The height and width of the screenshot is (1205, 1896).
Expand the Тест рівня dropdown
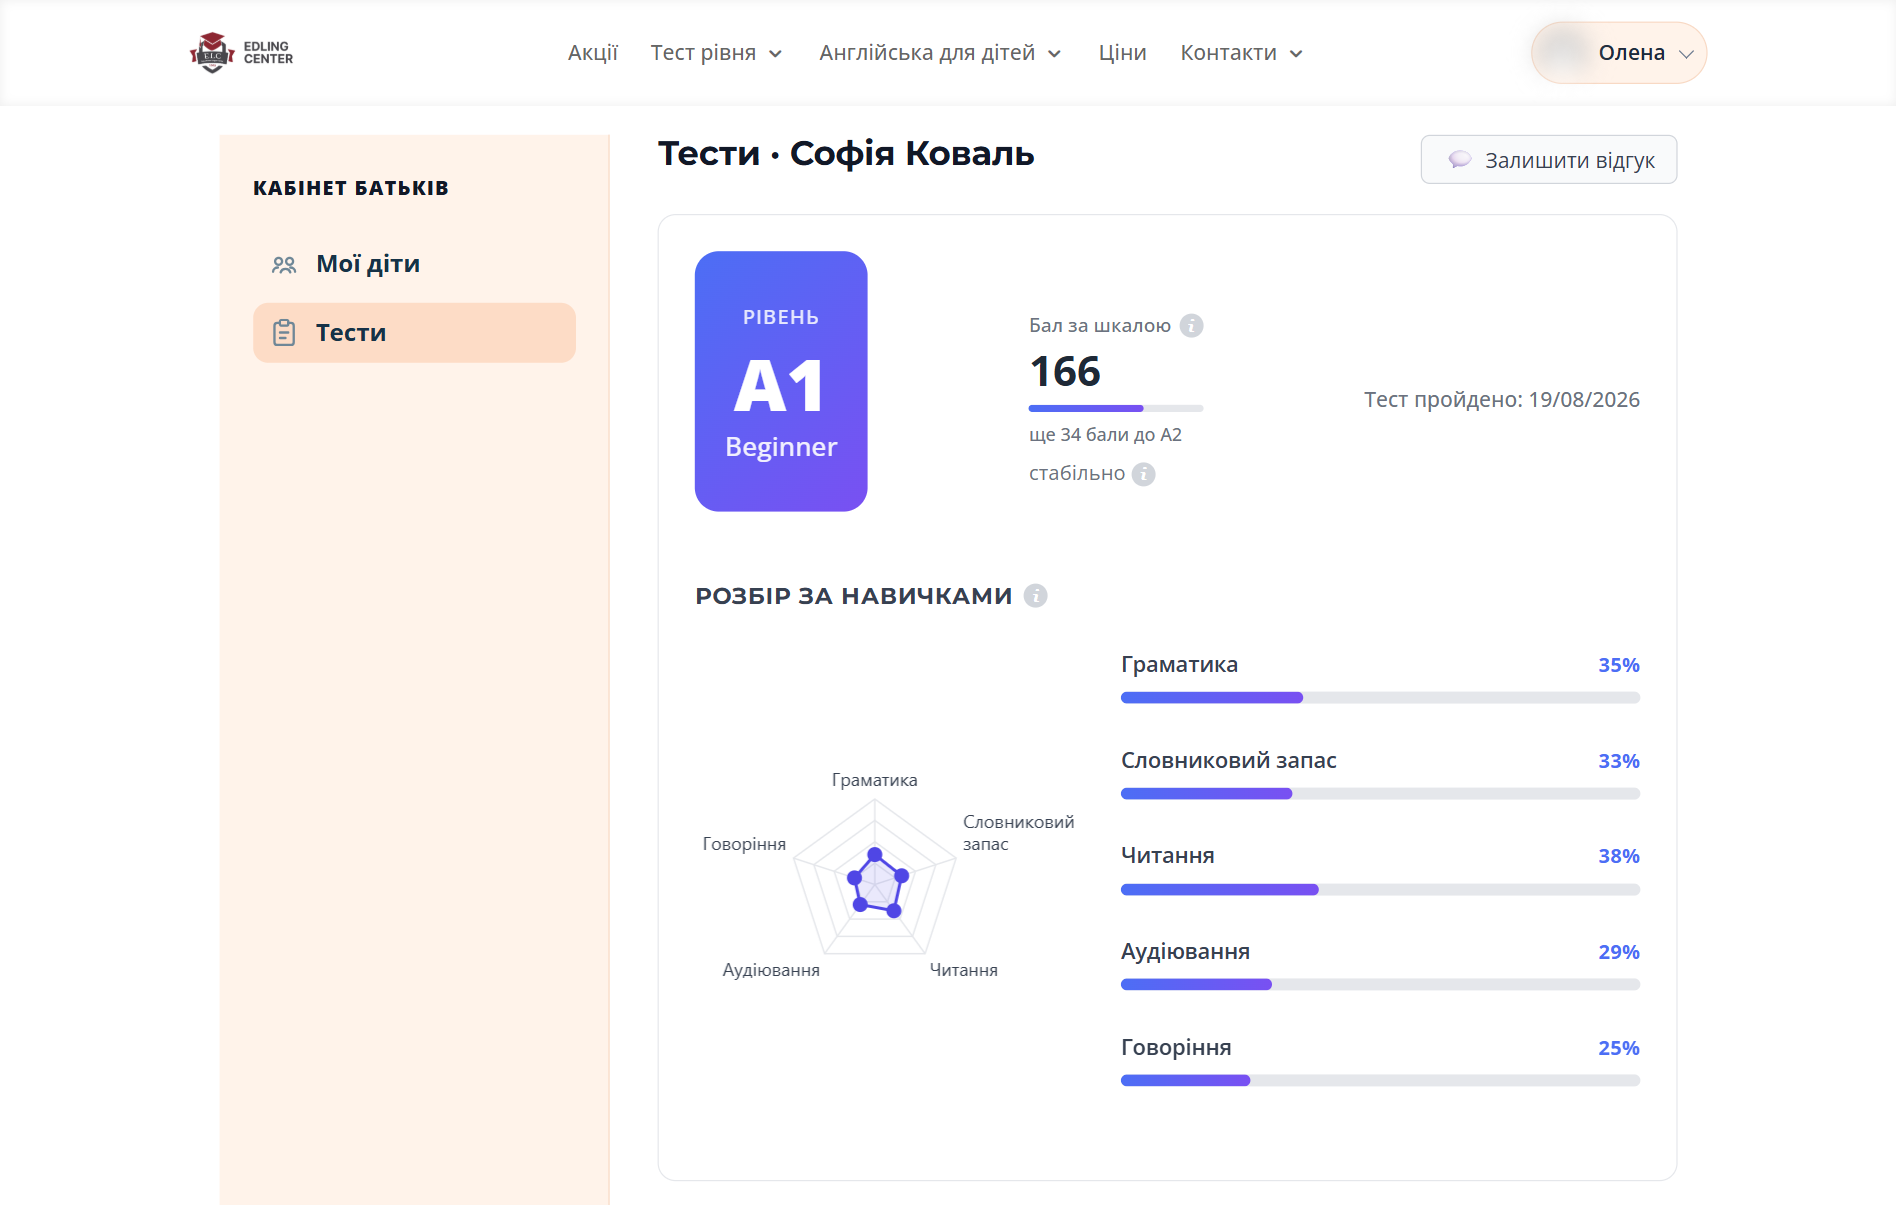(x=716, y=53)
